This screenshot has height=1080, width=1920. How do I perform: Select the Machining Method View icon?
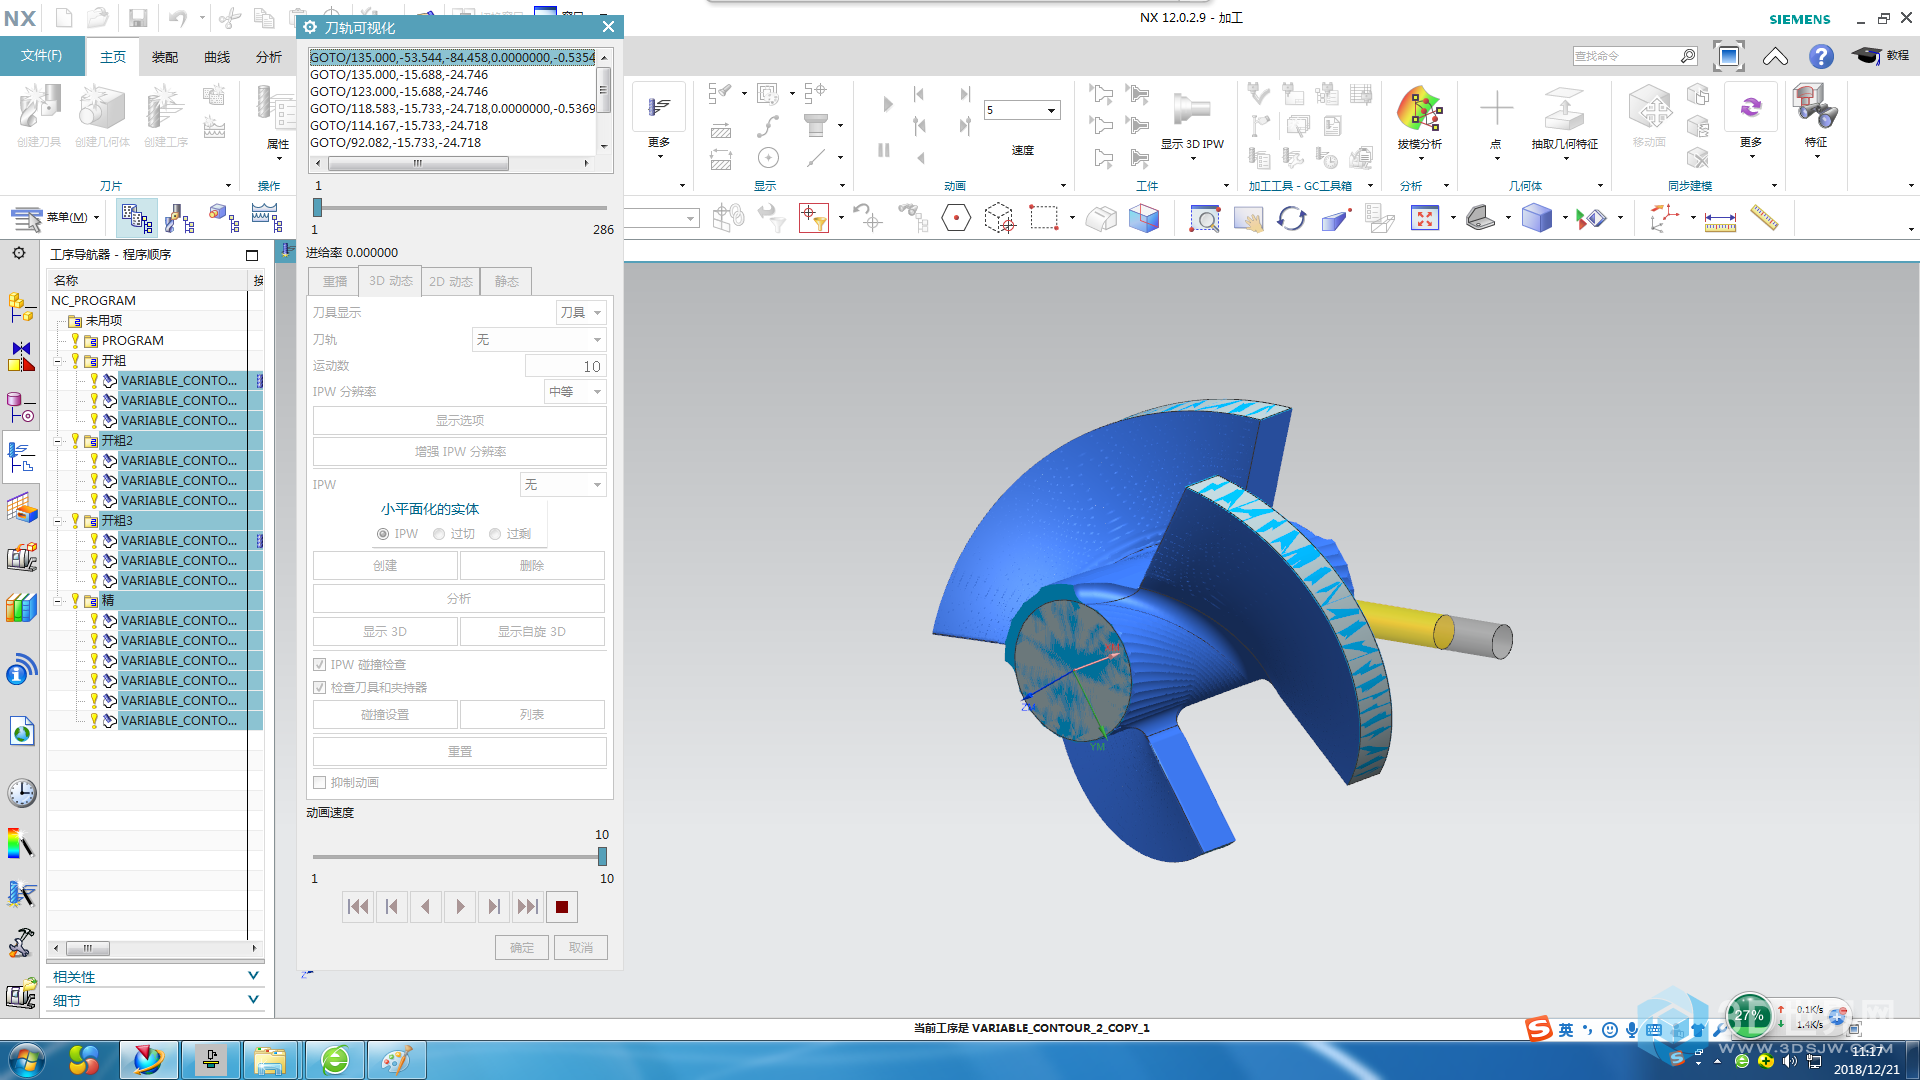267,217
